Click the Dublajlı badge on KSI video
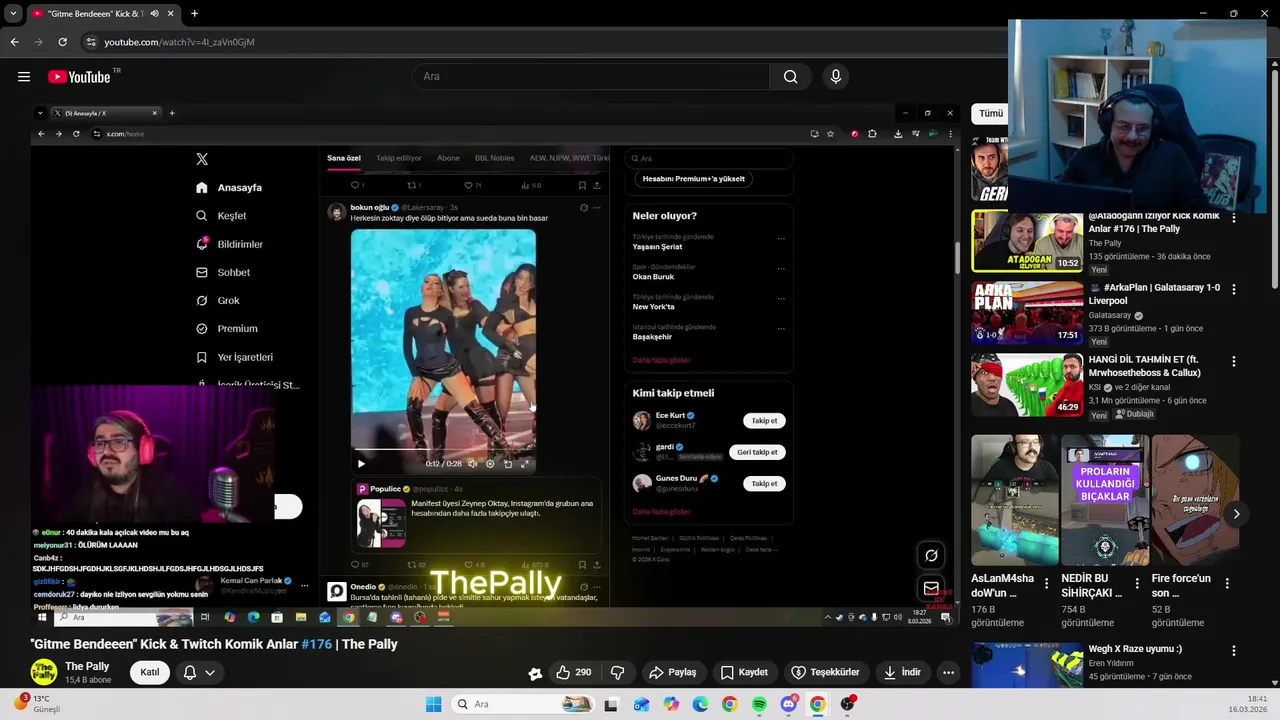Screen dimensions: 1280x720 click(x=1134, y=414)
